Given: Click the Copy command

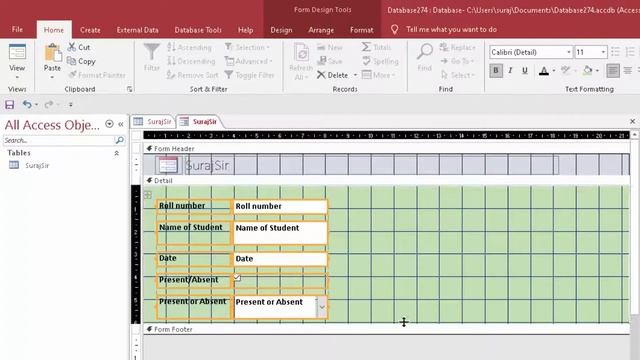Looking at the screenshot, I should (81, 61).
